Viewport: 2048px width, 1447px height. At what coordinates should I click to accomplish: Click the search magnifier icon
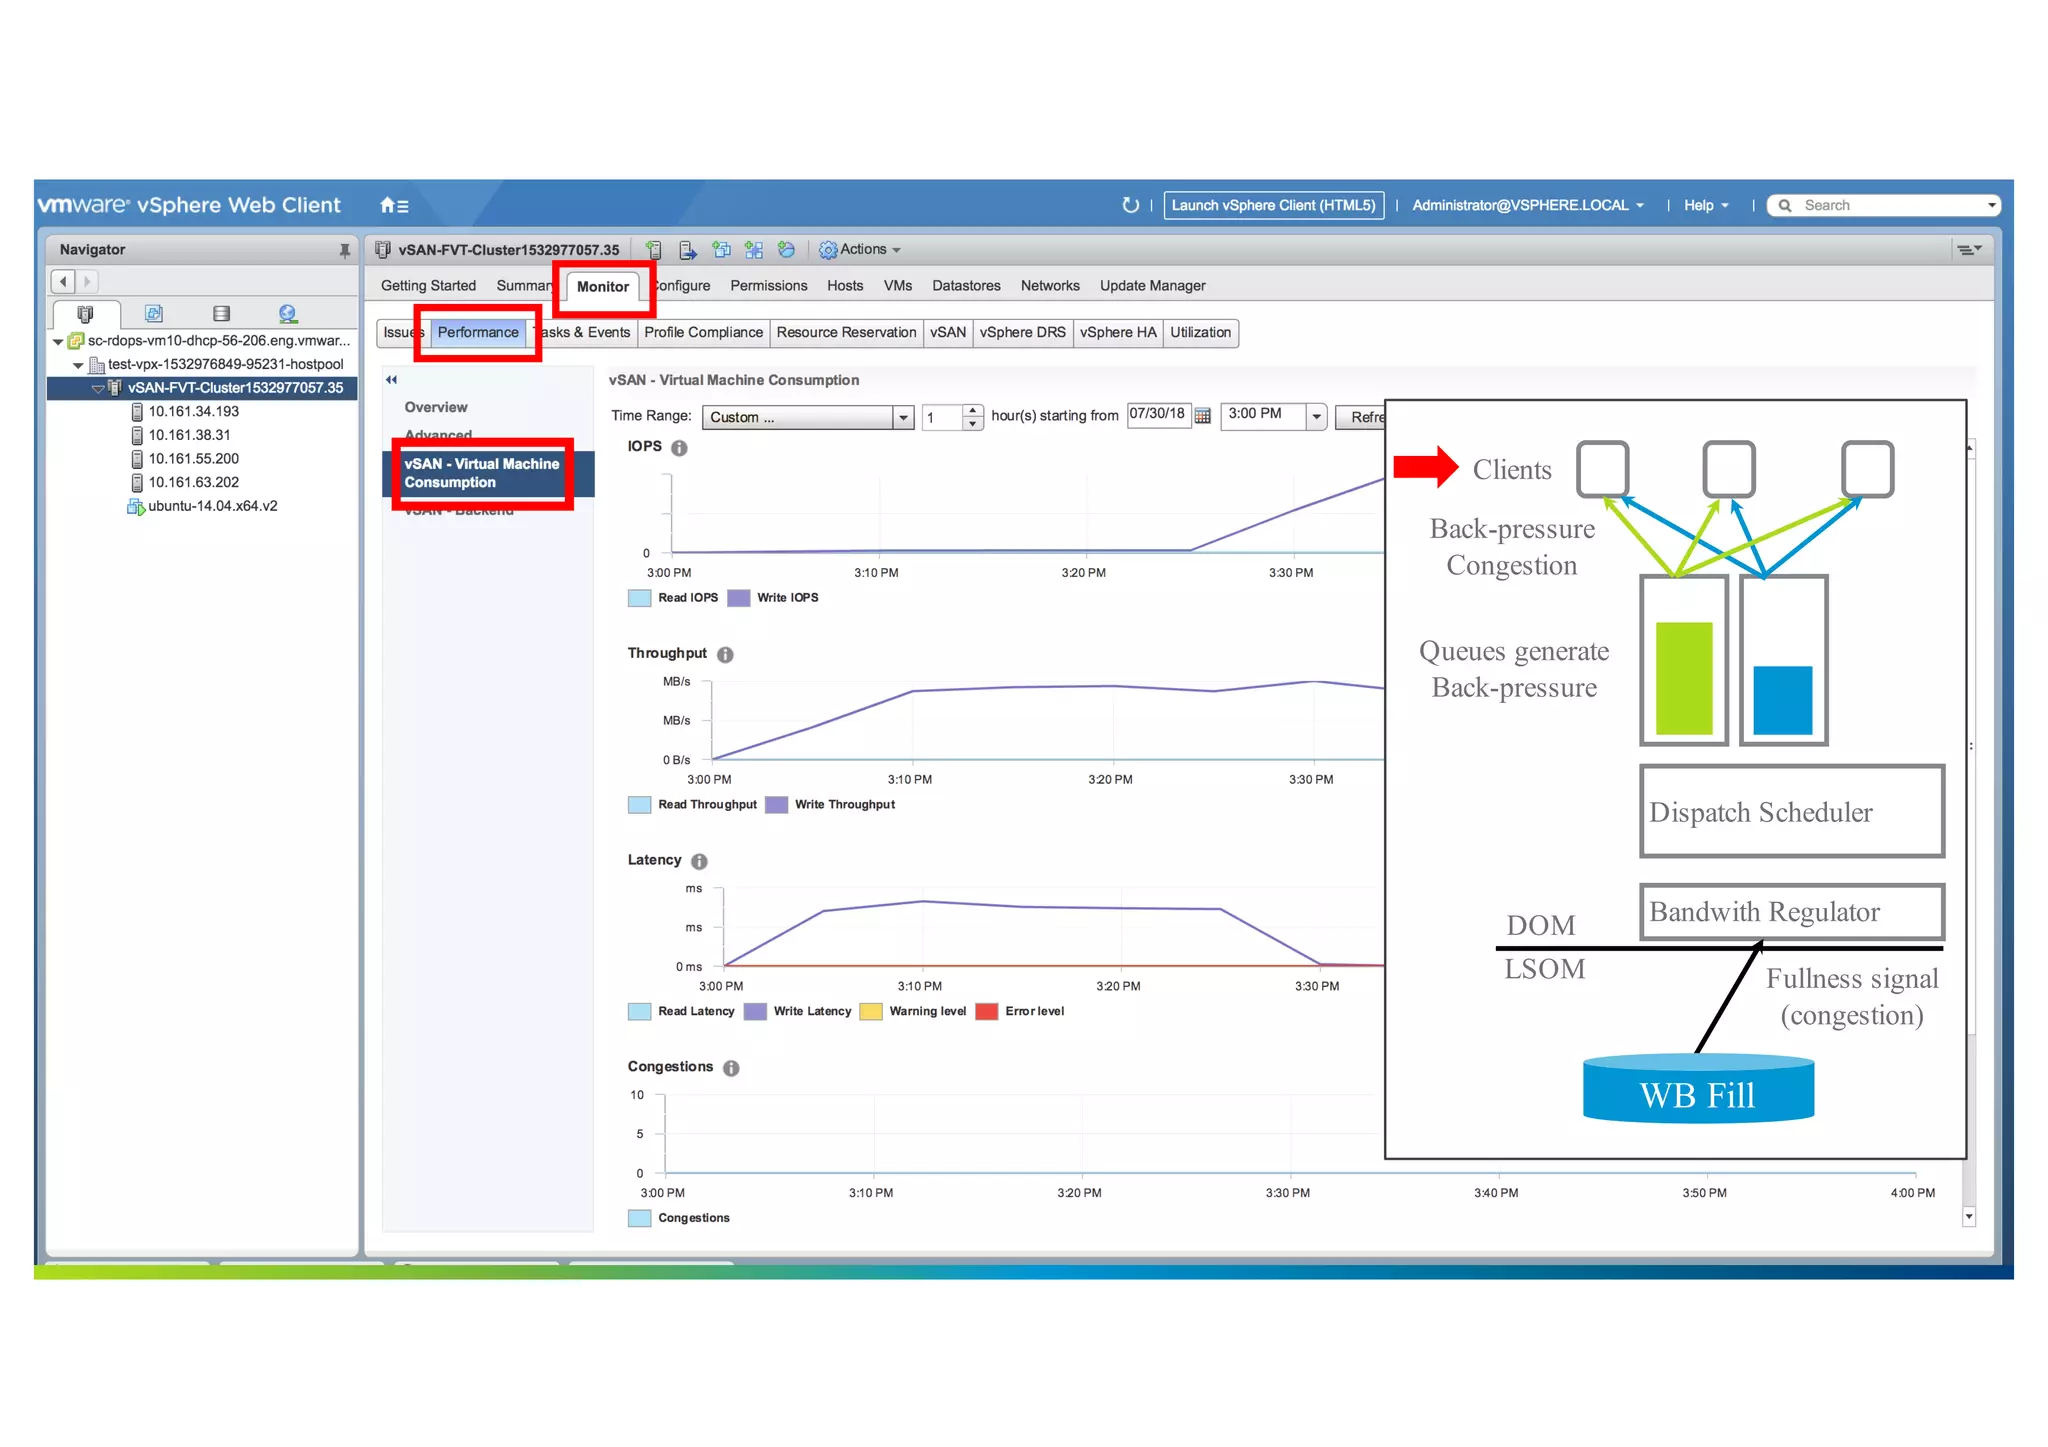(1784, 206)
